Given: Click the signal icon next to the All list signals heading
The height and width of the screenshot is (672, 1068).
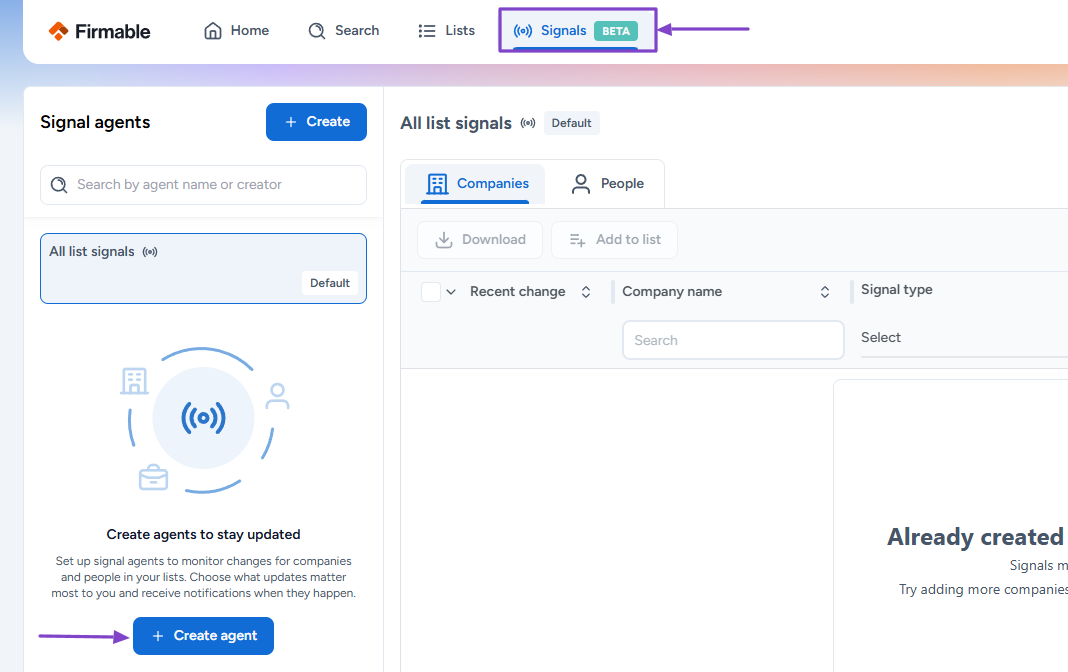Looking at the screenshot, I should pyautogui.click(x=528, y=123).
